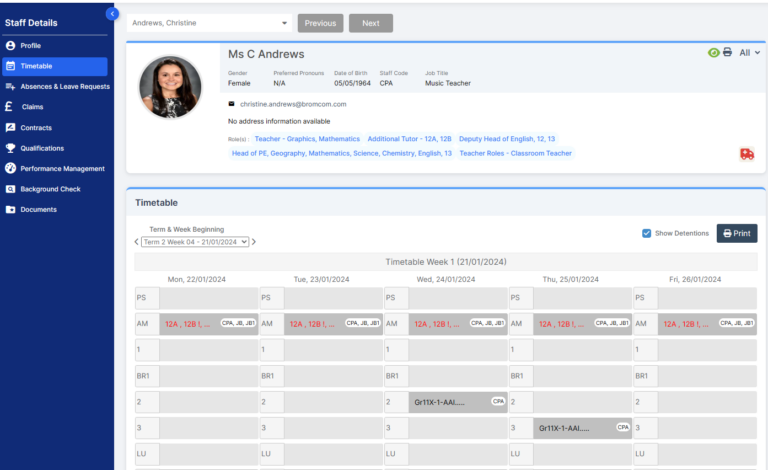Click the Previous staff button
768x470 pixels.
click(320, 23)
